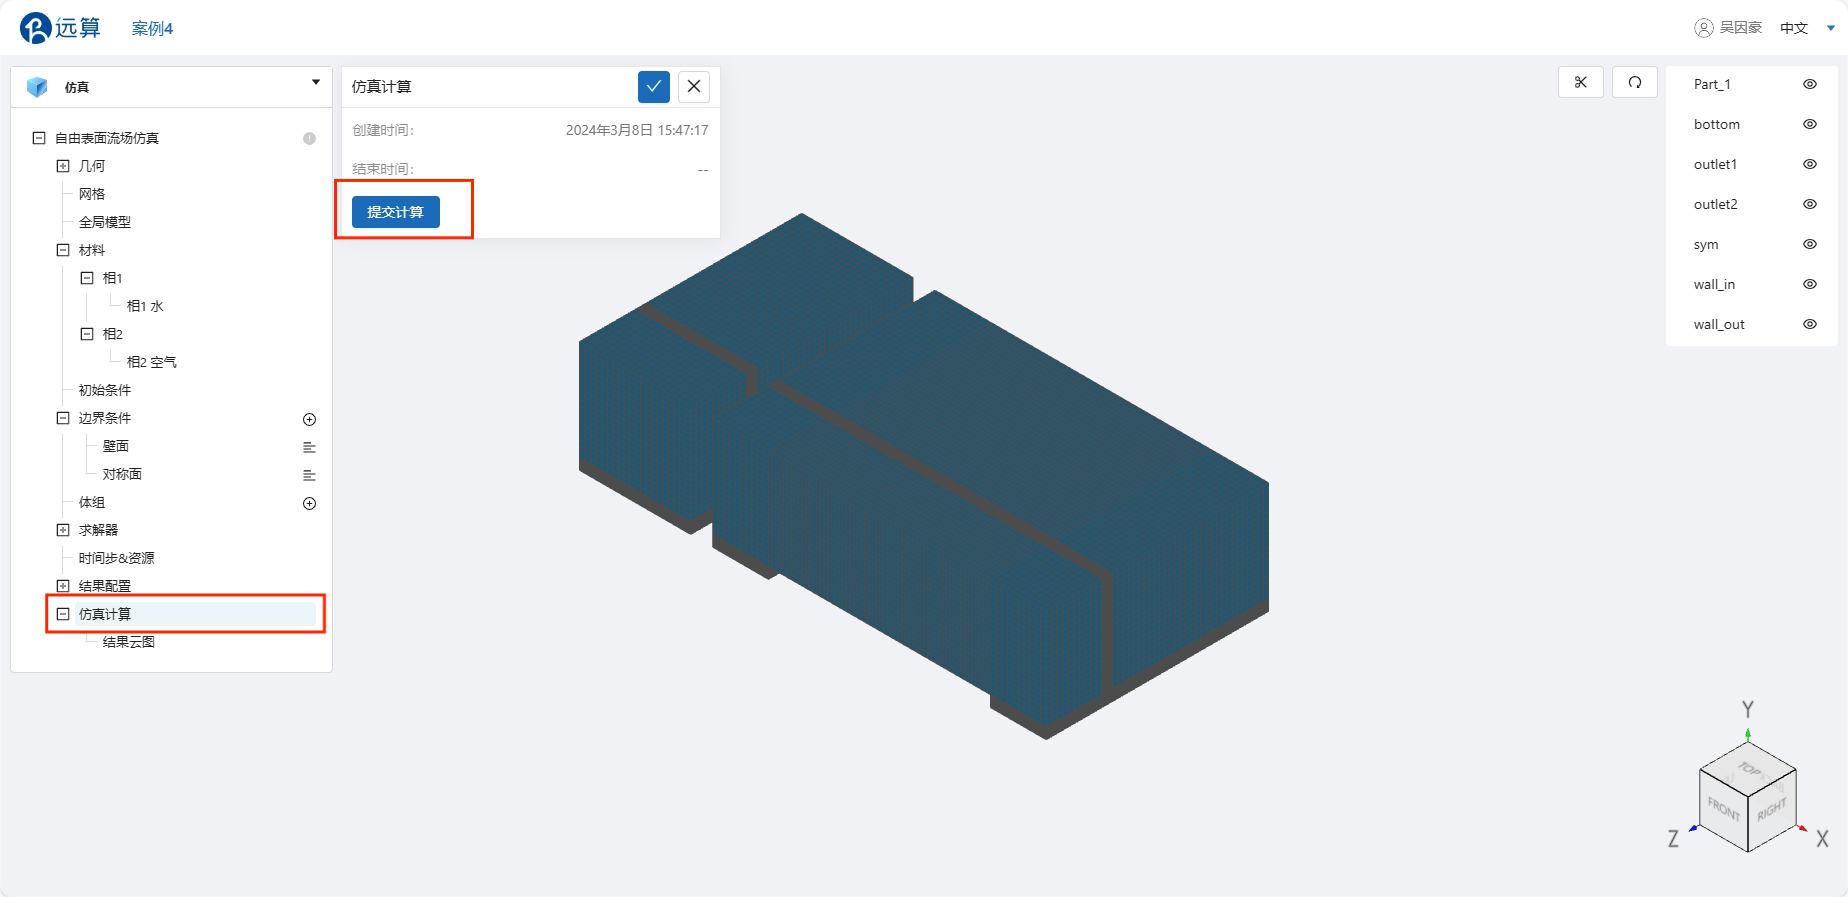Toggle visibility of wall_in

click(1810, 284)
